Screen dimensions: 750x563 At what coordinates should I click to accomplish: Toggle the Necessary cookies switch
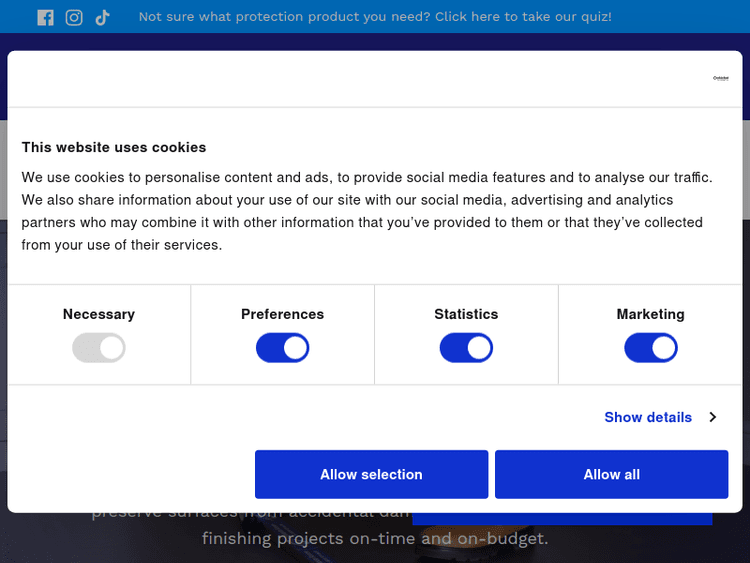(x=98, y=348)
